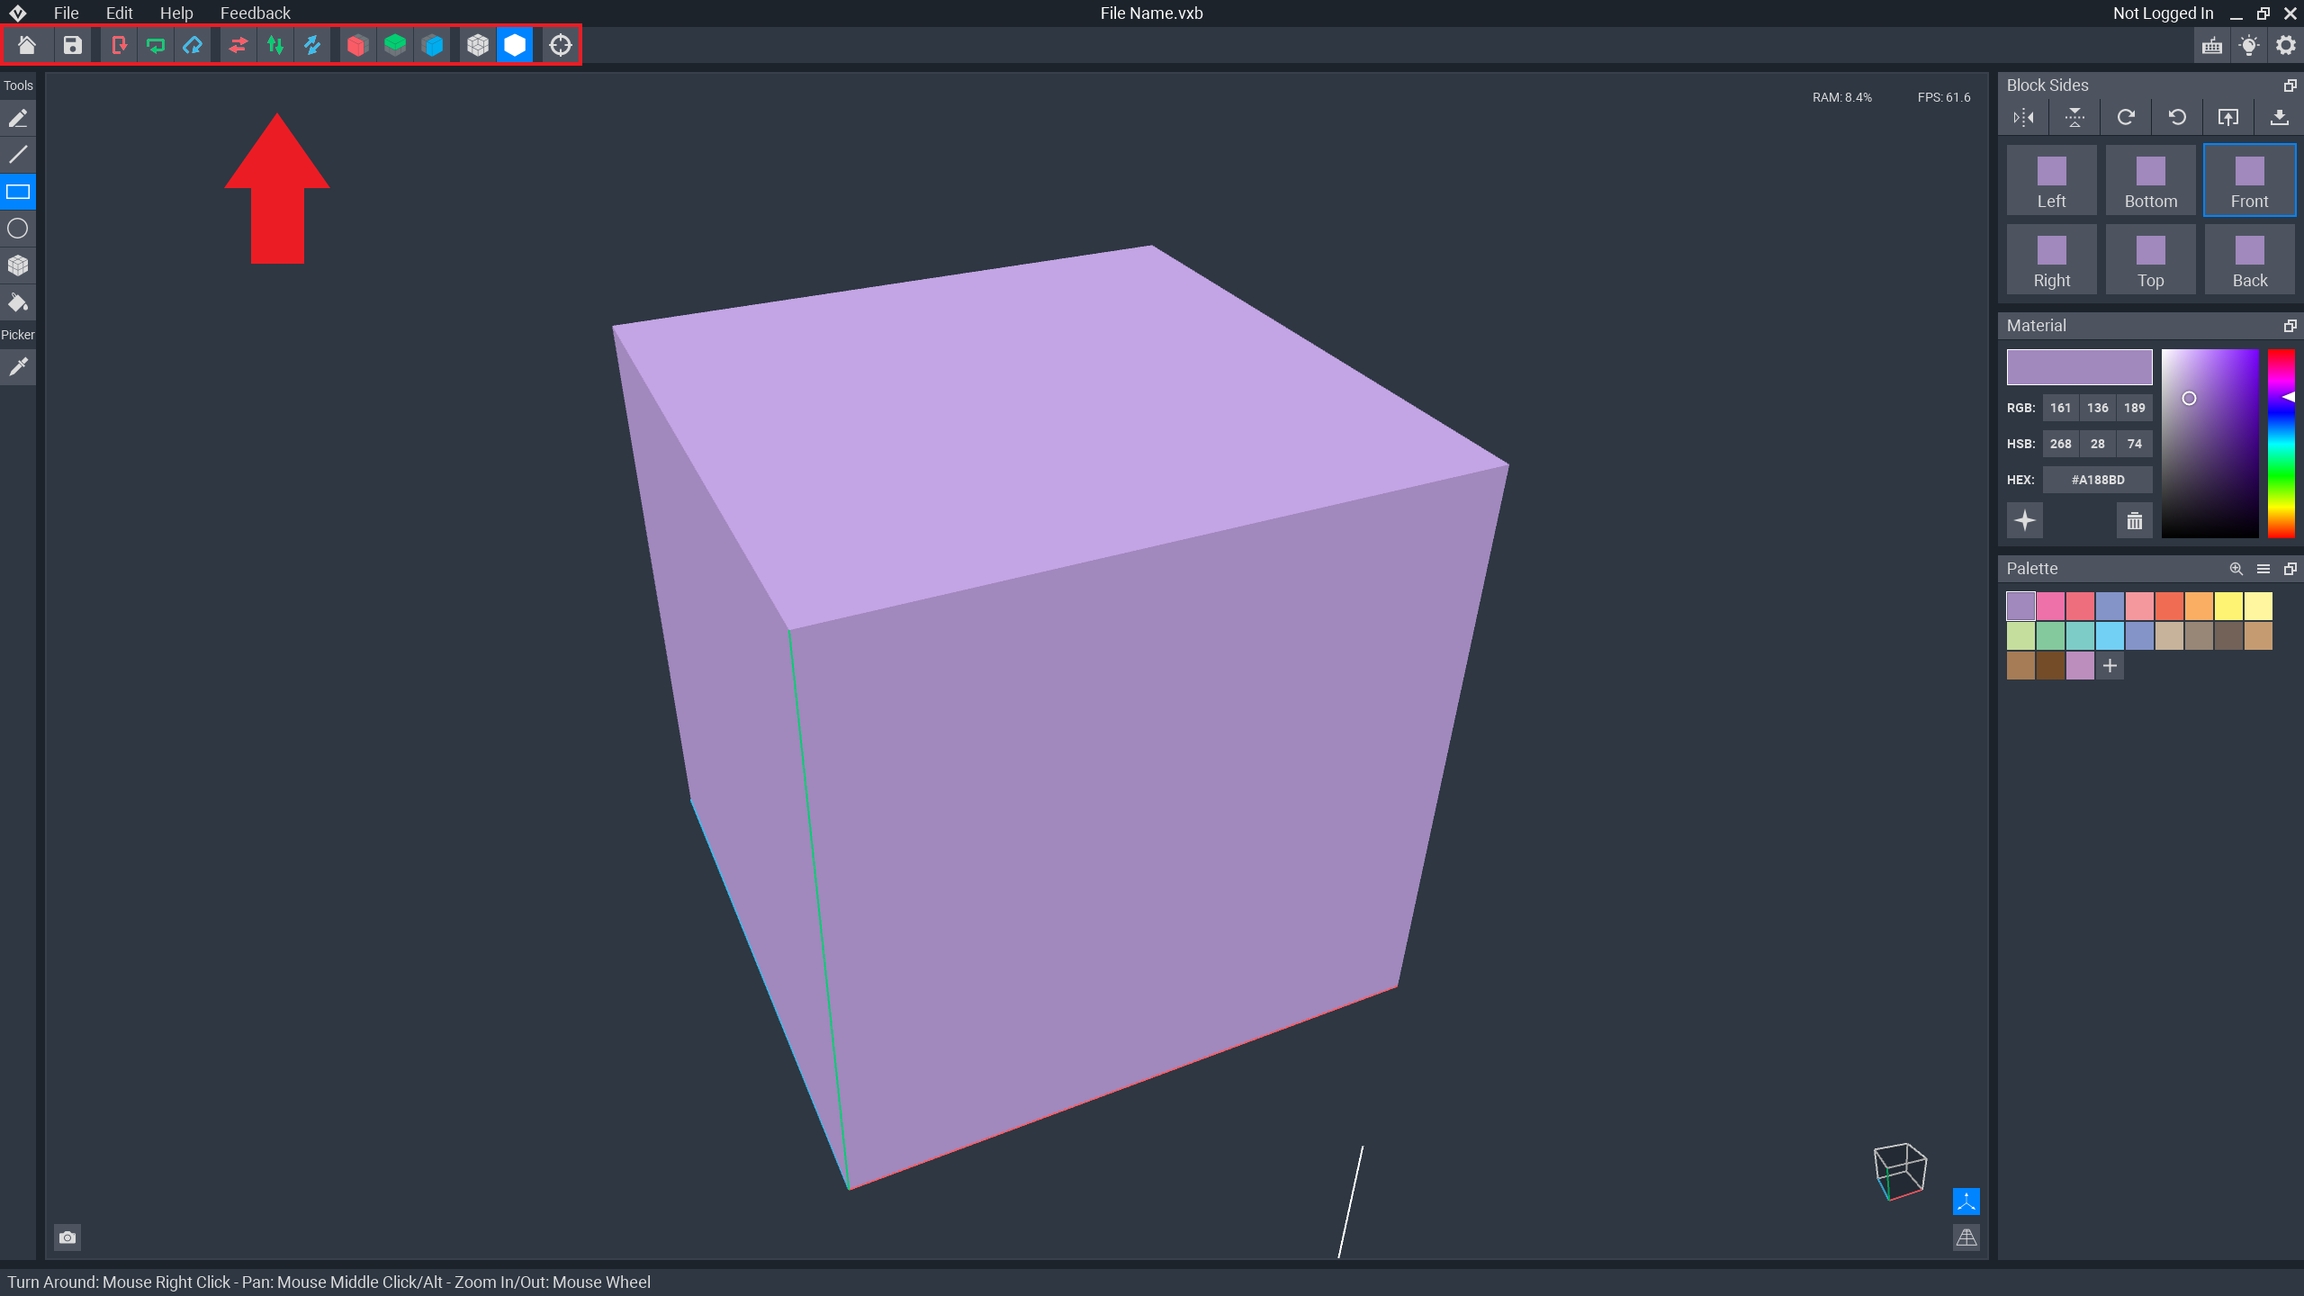This screenshot has width=2304, height=1296.
Task: Take a screenshot with the camera icon
Action: point(67,1237)
